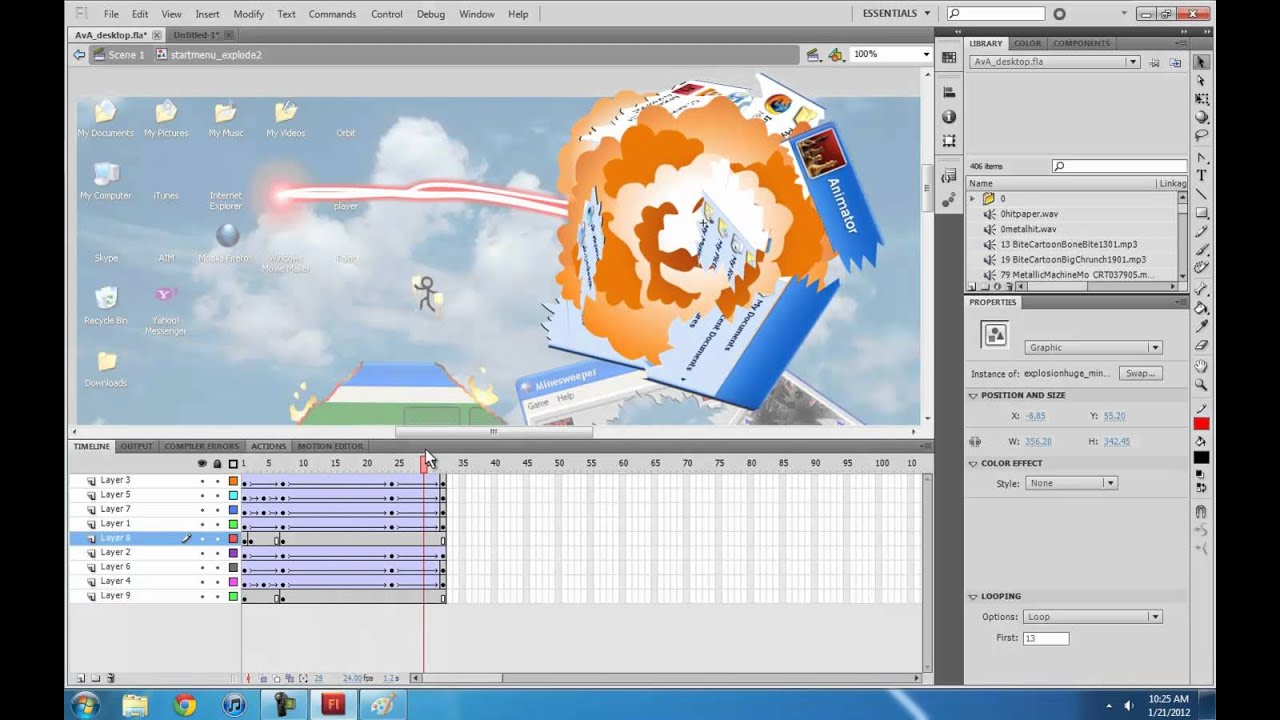Image resolution: width=1280 pixels, height=720 pixels.
Task: Open the Modify menu
Action: (x=248, y=14)
